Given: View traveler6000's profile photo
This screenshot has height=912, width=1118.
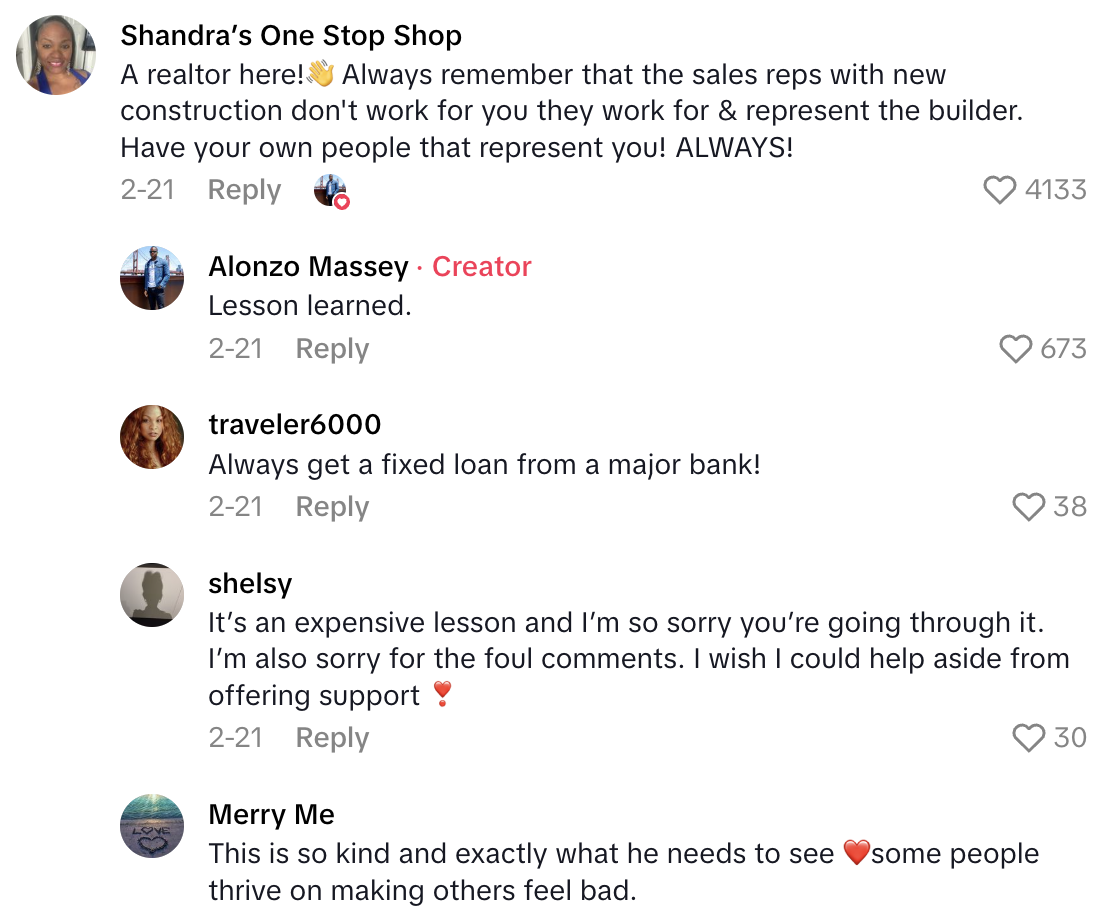Looking at the screenshot, I should click(x=152, y=437).
